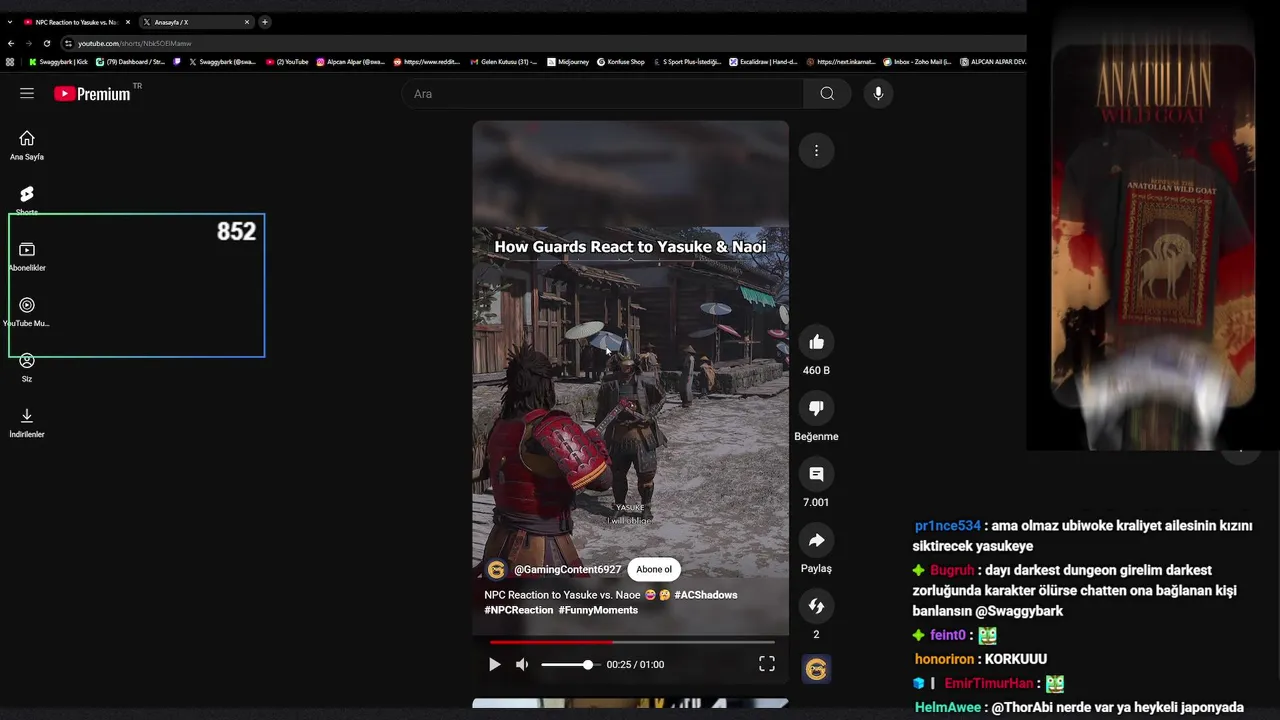Screen dimensions: 1280x720
Task: Open Abonelikler in the sidebar
Action: point(27,256)
